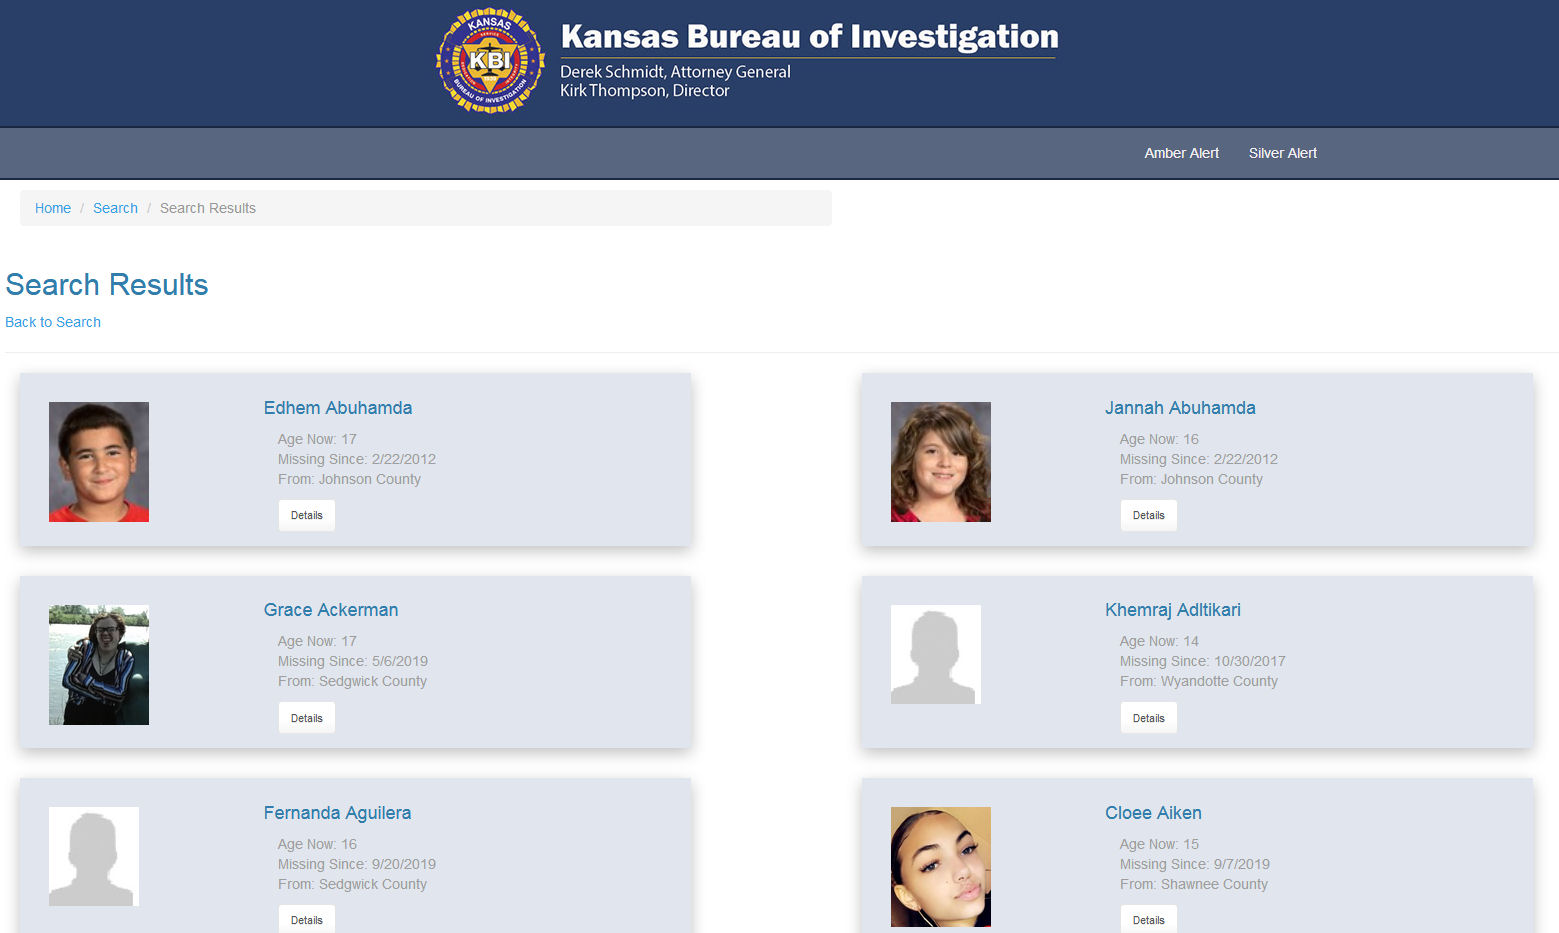Open Grace Ackerman name link

click(x=330, y=610)
